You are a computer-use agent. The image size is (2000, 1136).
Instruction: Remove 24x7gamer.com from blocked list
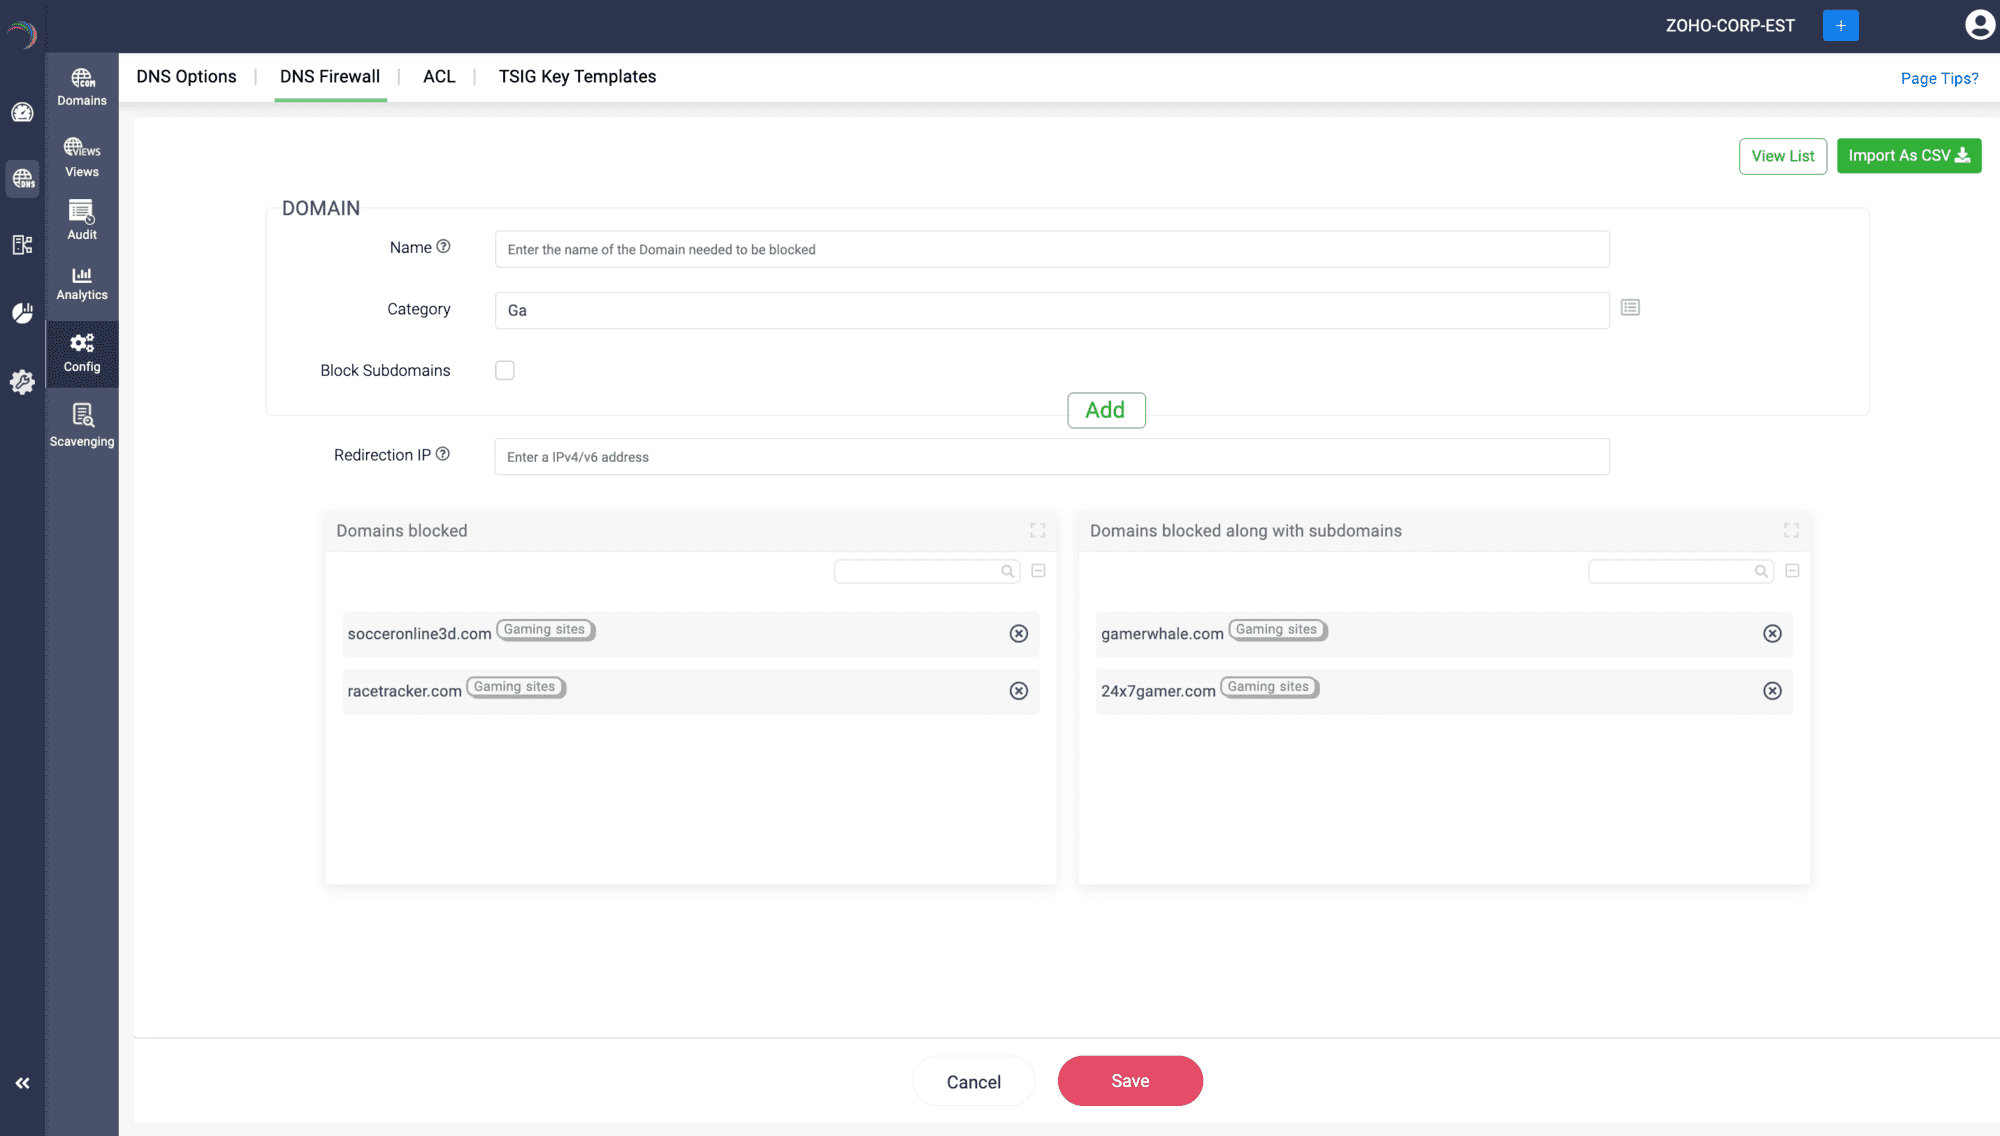pos(1772,691)
